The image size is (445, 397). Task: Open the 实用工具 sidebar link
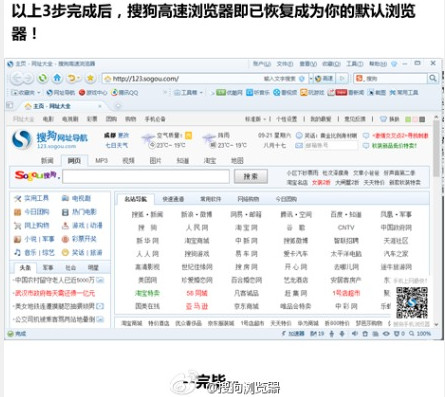(x=32, y=198)
